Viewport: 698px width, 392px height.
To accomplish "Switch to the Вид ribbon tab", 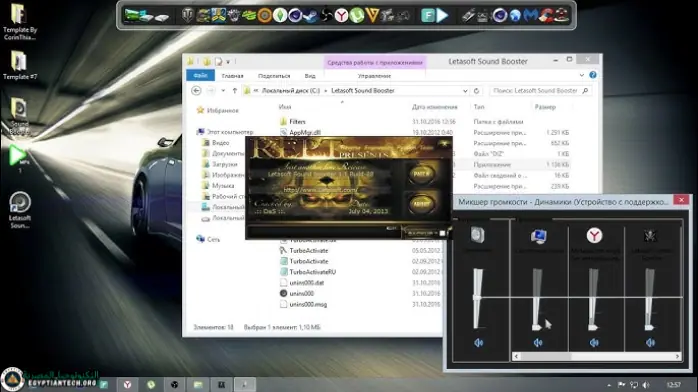I will 310,76.
